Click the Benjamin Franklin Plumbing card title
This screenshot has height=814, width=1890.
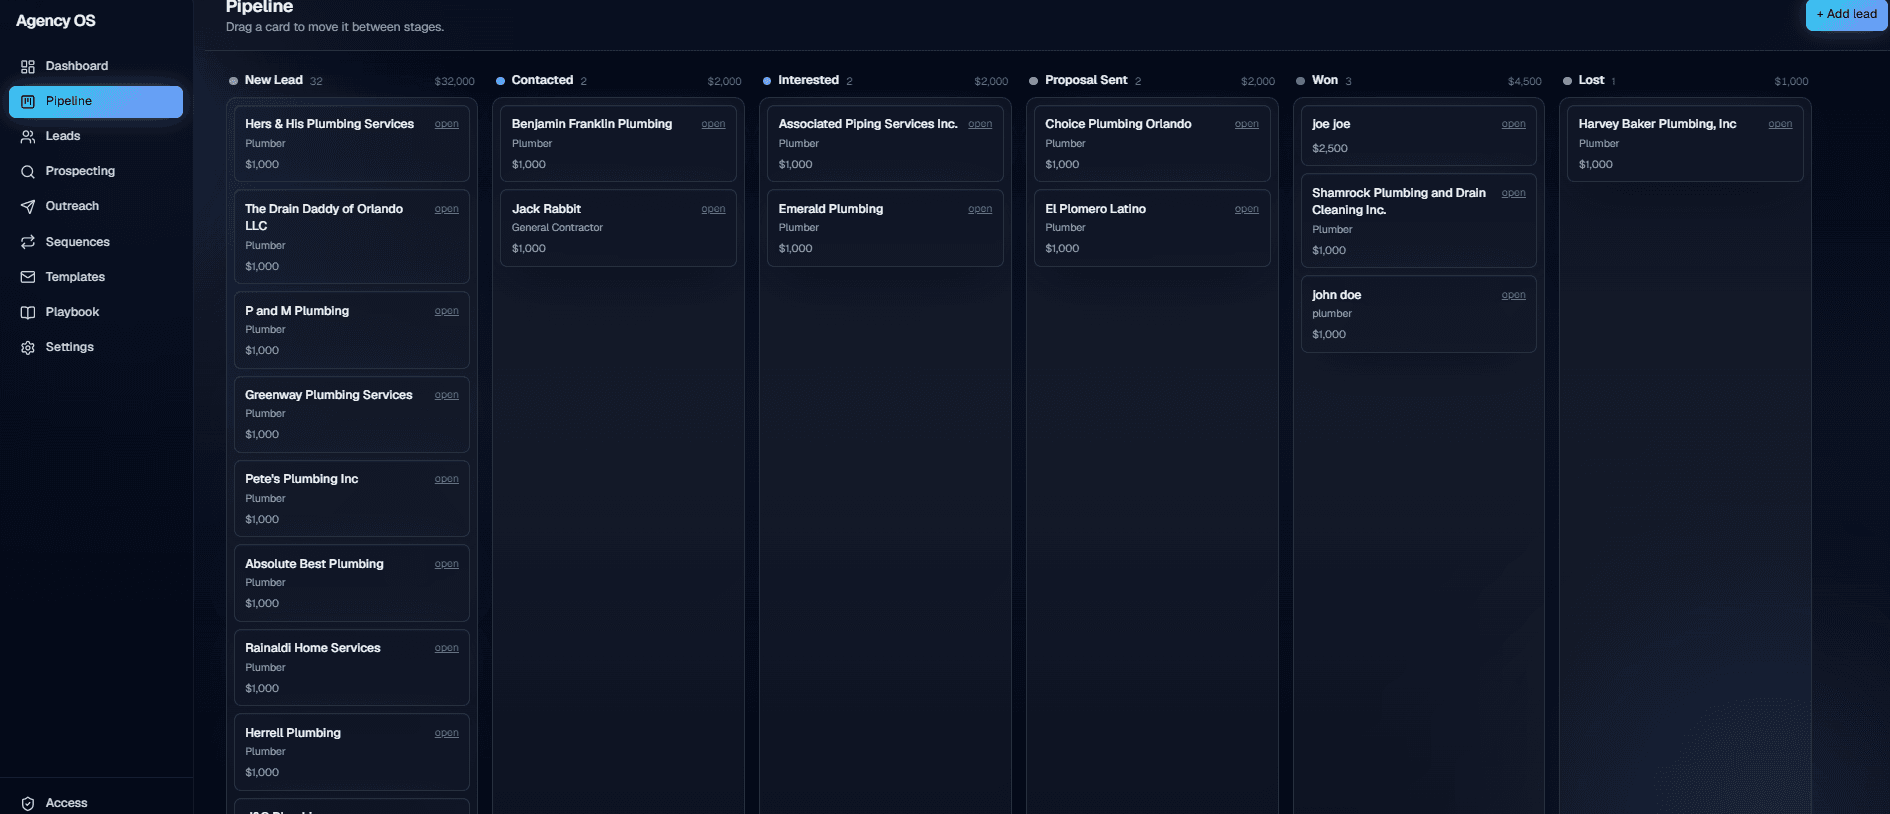(592, 124)
